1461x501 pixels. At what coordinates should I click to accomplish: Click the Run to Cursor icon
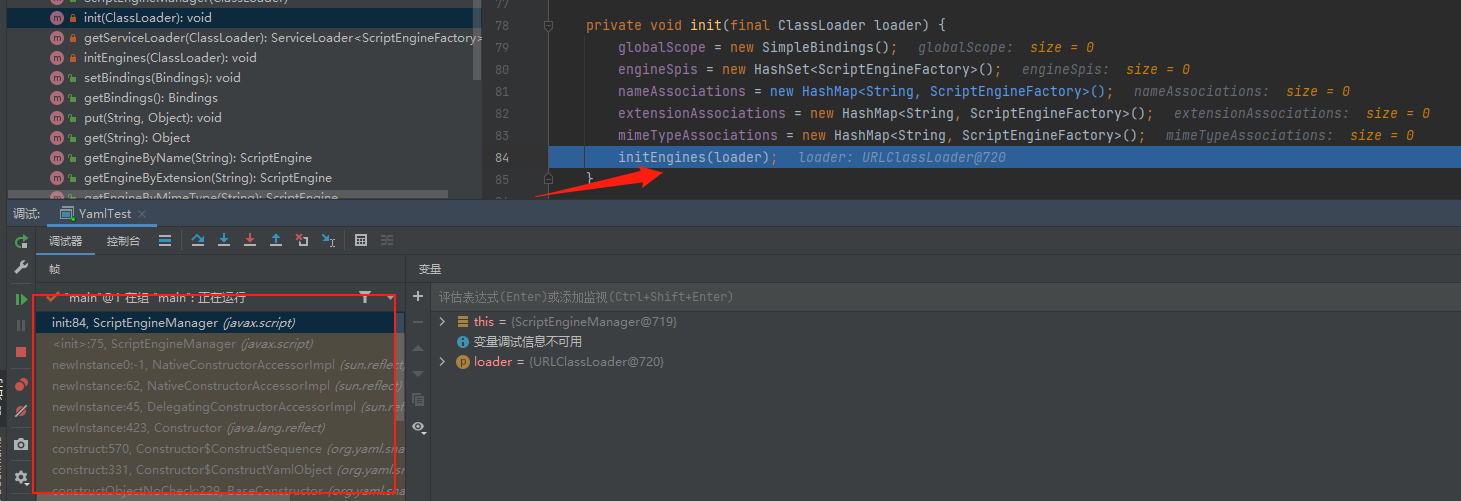[x=328, y=241]
